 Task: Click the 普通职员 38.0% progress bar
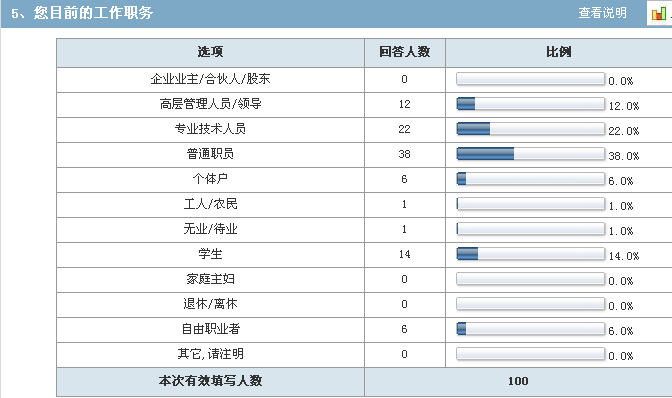click(x=531, y=153)
